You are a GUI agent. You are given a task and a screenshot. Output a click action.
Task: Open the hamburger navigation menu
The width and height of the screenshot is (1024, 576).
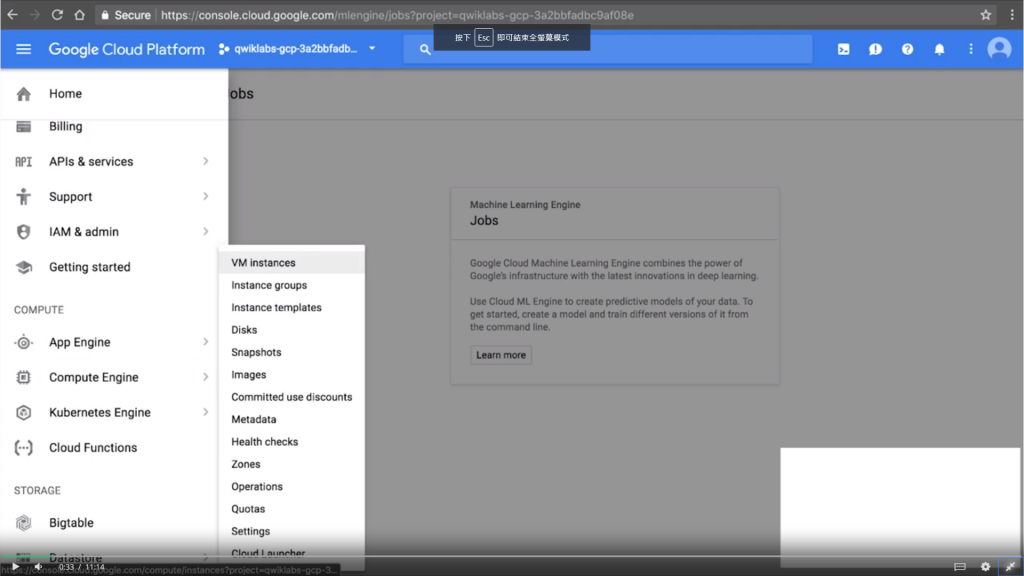pos(24,49)
